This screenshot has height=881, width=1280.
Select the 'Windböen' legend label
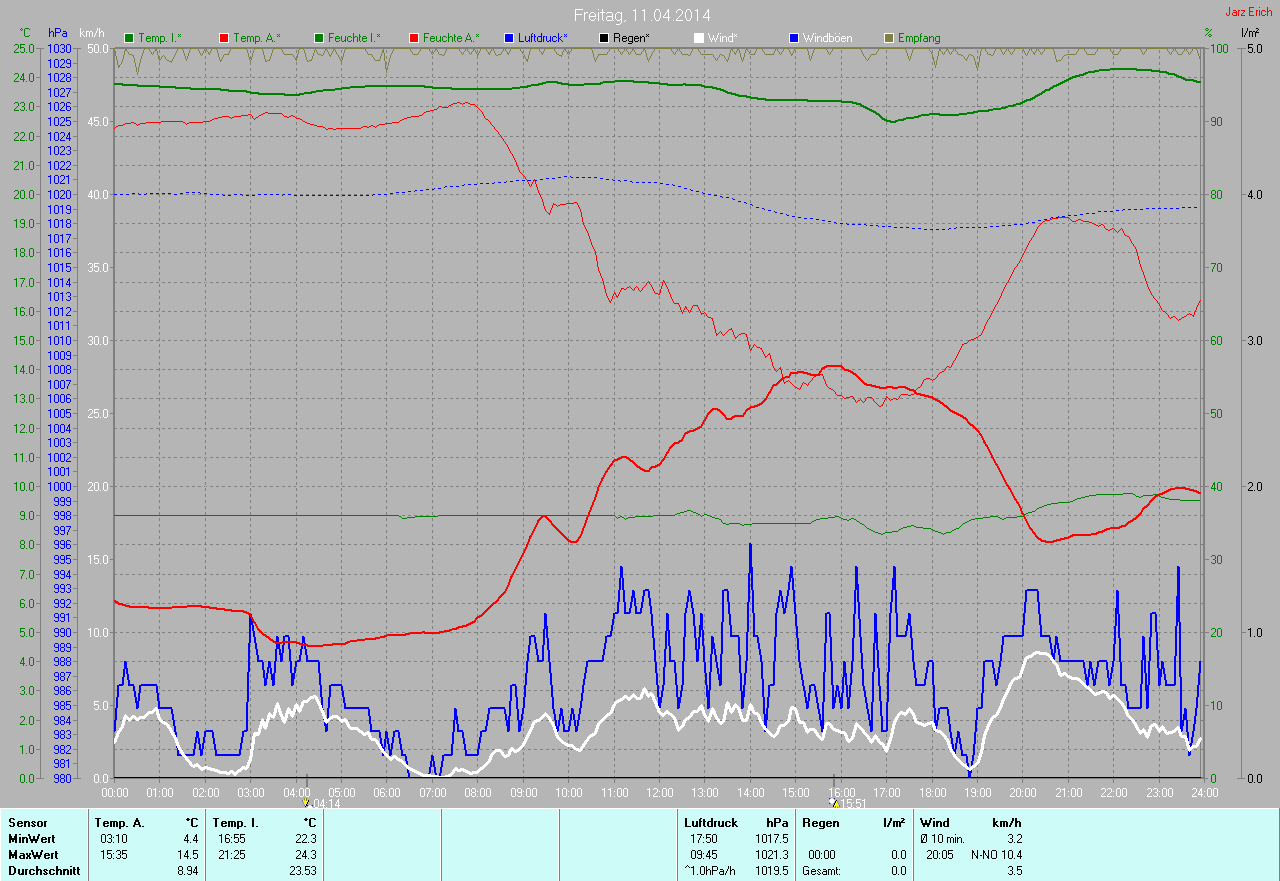pyautogui.click(x=828, y=38)
